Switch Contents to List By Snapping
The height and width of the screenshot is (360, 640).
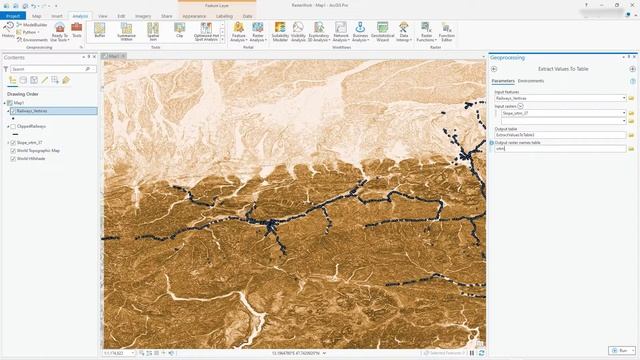click(55, 80)
